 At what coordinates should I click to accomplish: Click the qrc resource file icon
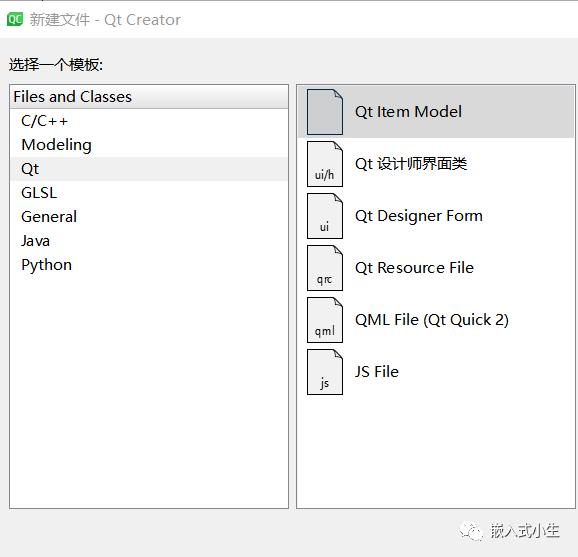click(325, 268)
